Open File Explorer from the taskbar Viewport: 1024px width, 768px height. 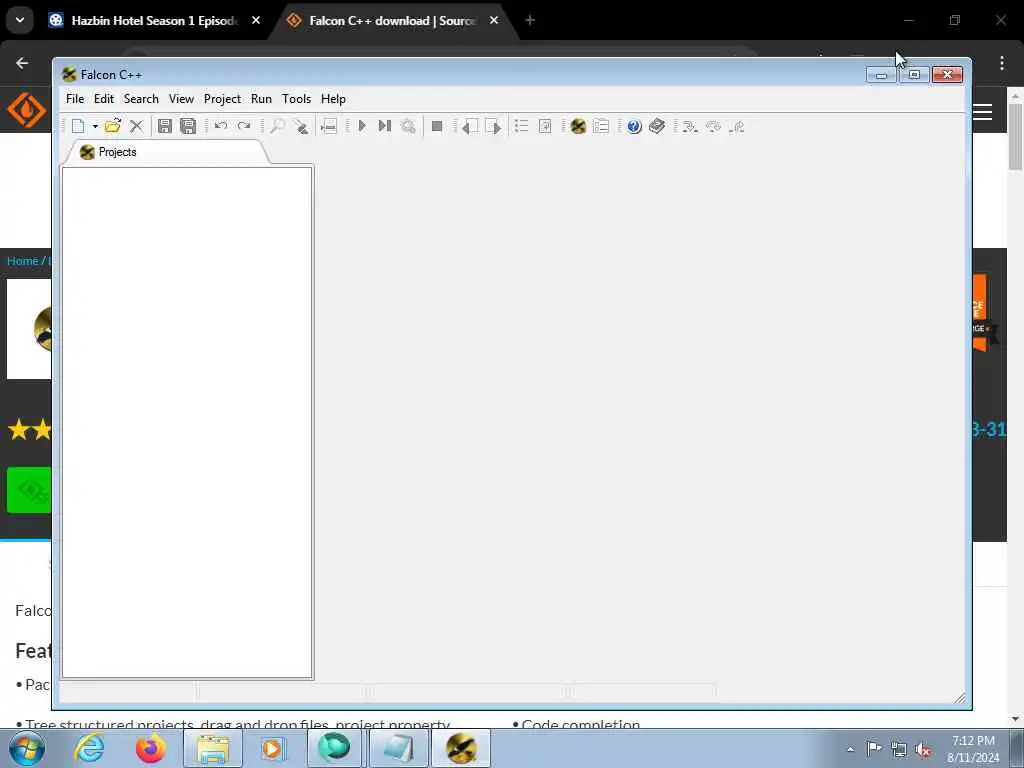[x=213, y=748]
